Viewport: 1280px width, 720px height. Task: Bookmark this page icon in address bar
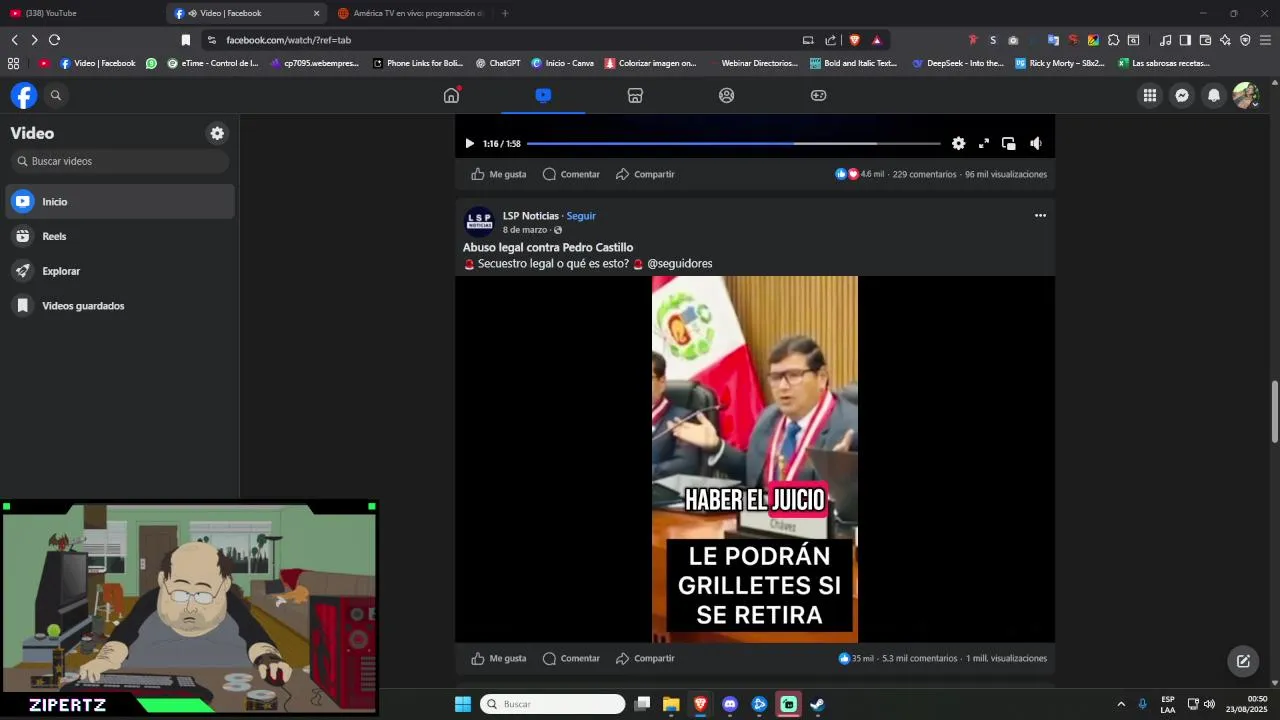(x=185, y=40)
